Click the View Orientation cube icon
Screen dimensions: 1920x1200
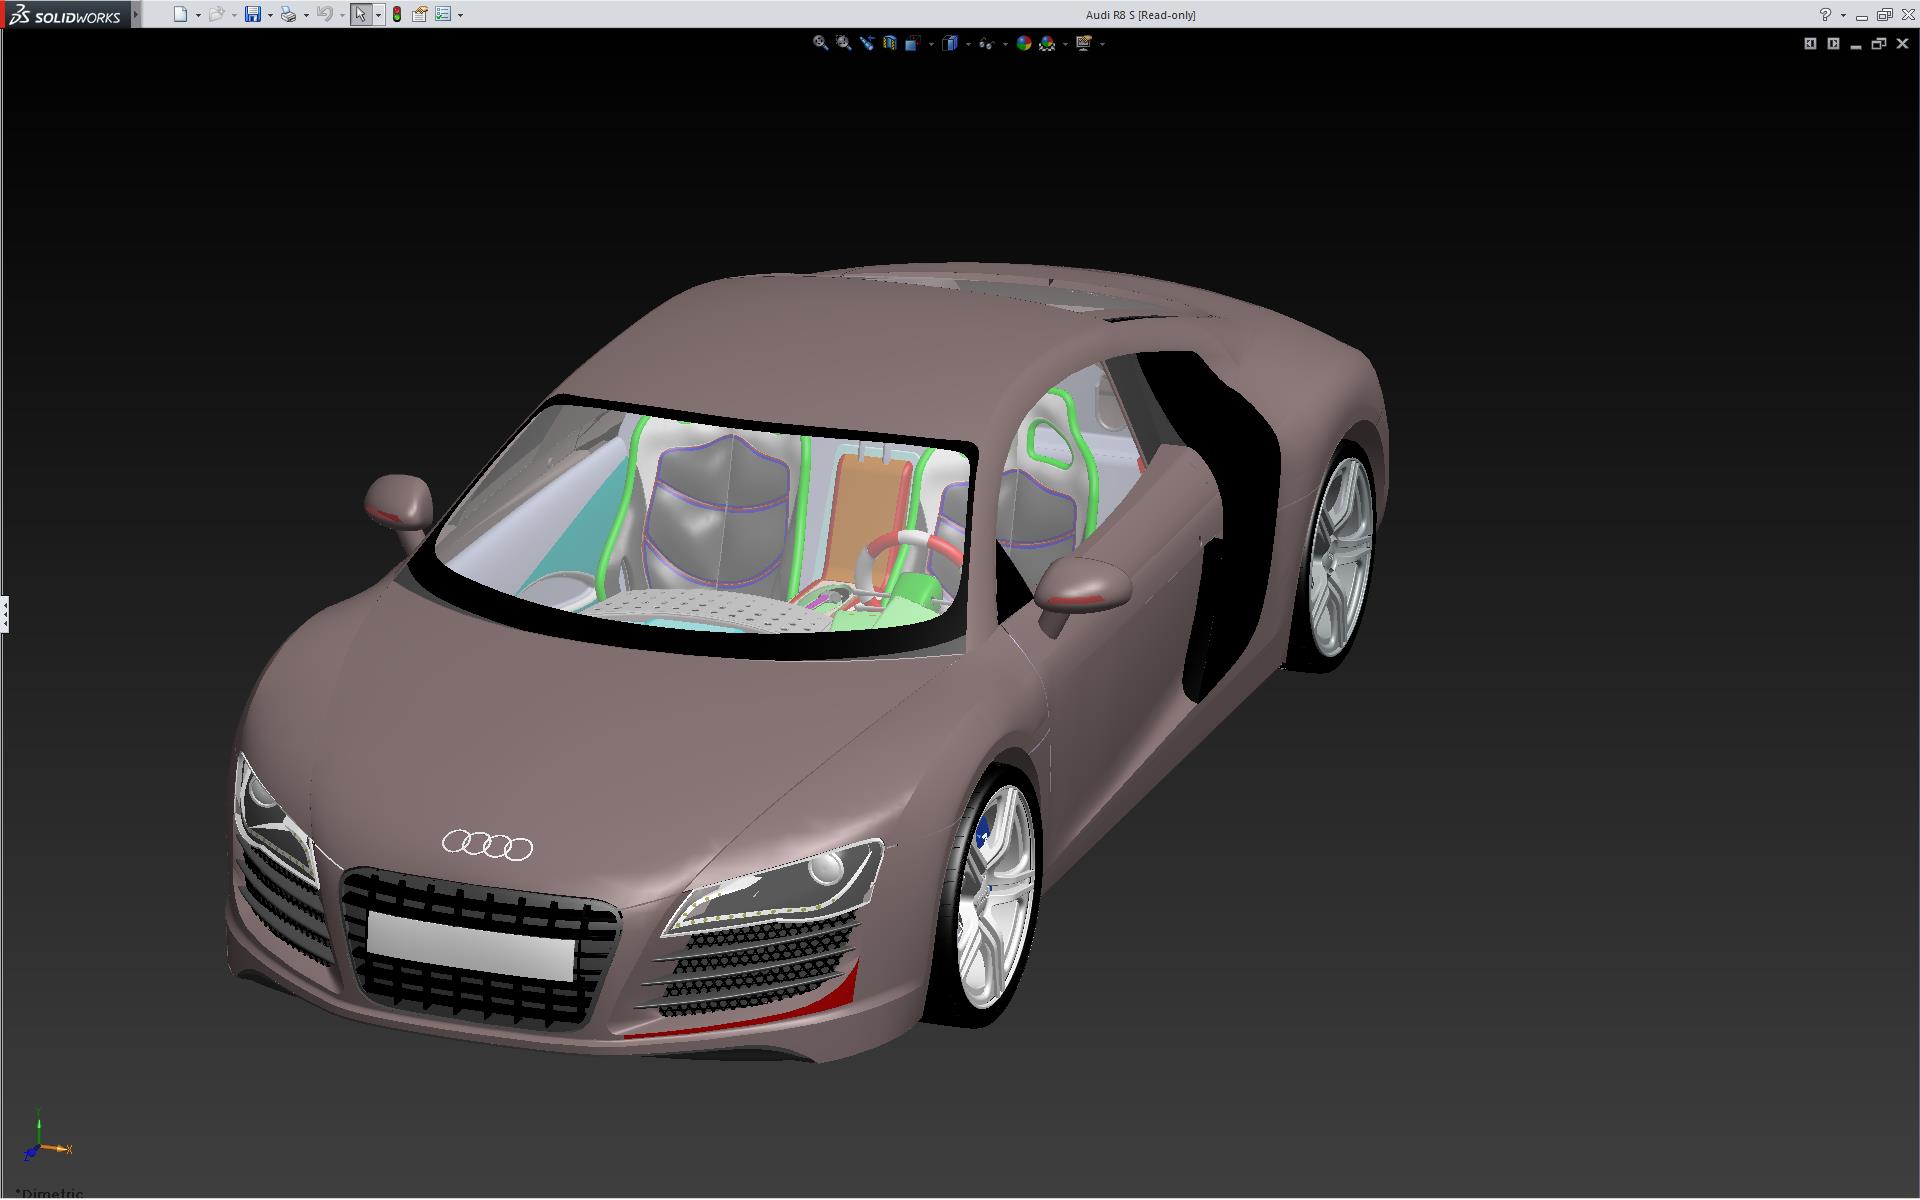tap(912, 43)
